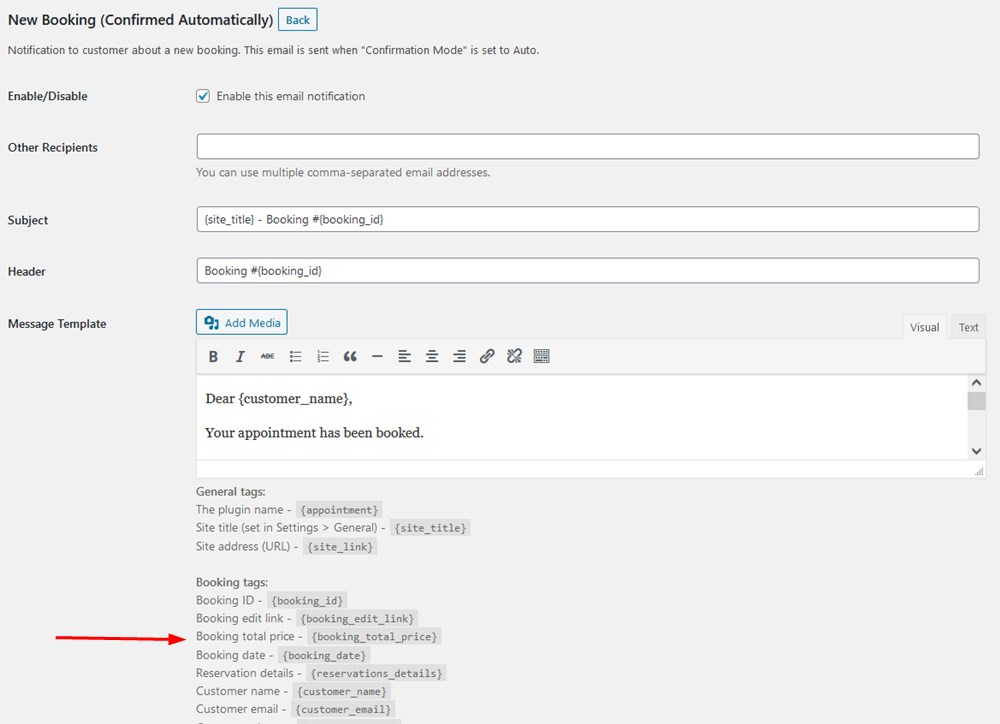Screen dimensions: 1000x724
Task: Align text right
Action: coord(459,357)
